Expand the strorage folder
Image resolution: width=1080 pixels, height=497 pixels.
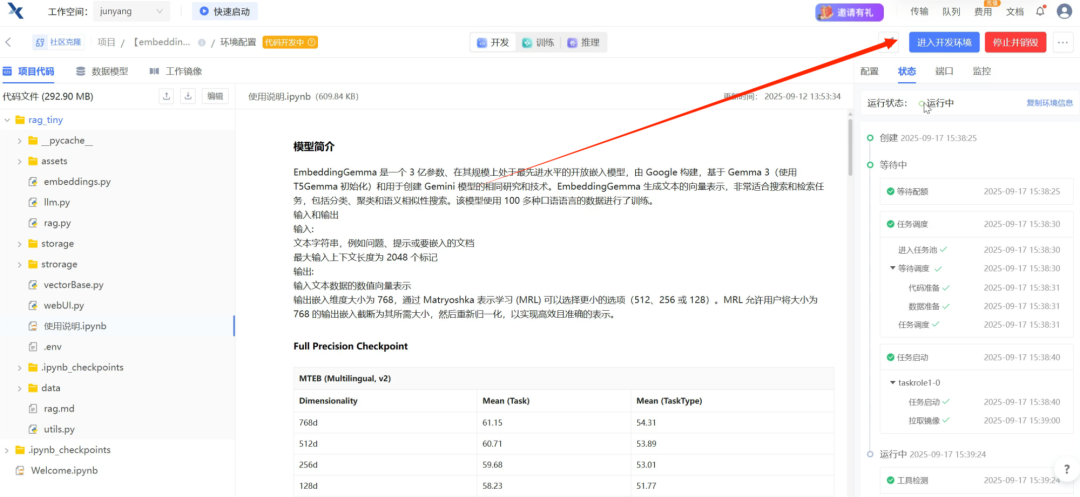[x=19, y=264]
